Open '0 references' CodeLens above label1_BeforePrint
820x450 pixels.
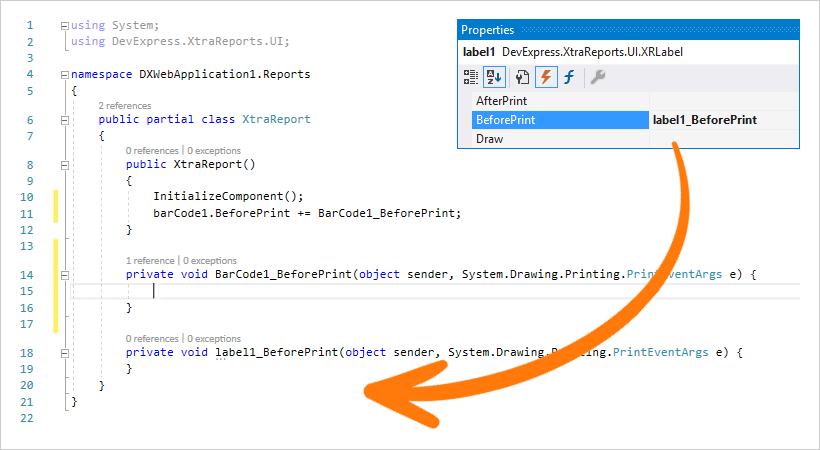[152, 339]
